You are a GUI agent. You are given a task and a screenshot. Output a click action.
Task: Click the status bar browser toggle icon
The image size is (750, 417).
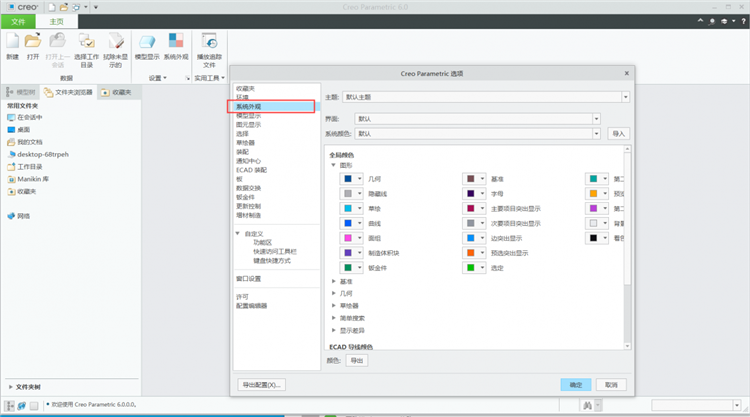click(x=22, y=406)
